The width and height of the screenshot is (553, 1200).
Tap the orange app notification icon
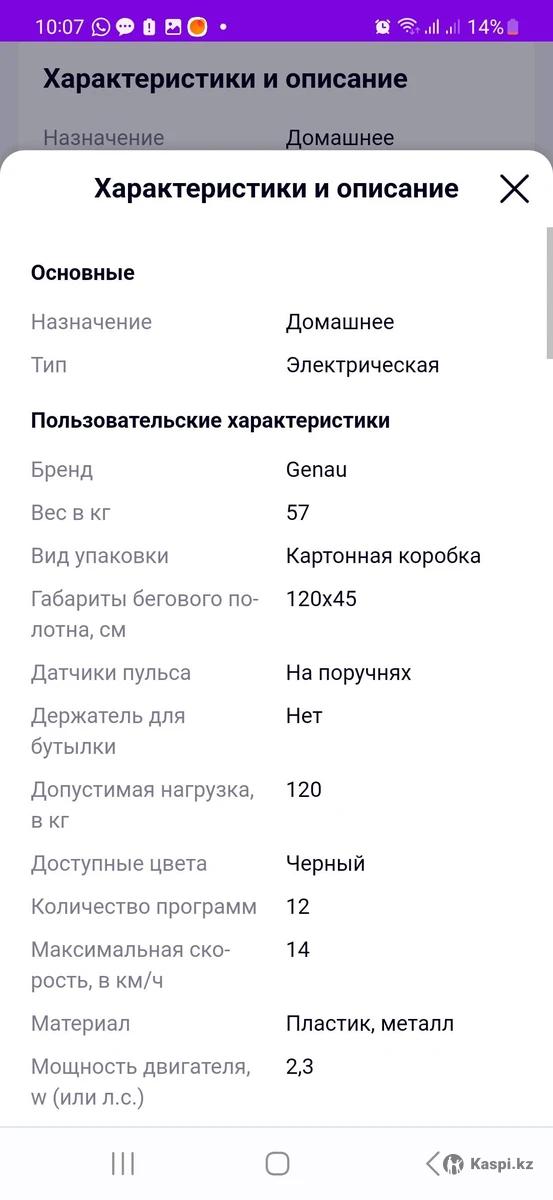click(x=197, y=27)
